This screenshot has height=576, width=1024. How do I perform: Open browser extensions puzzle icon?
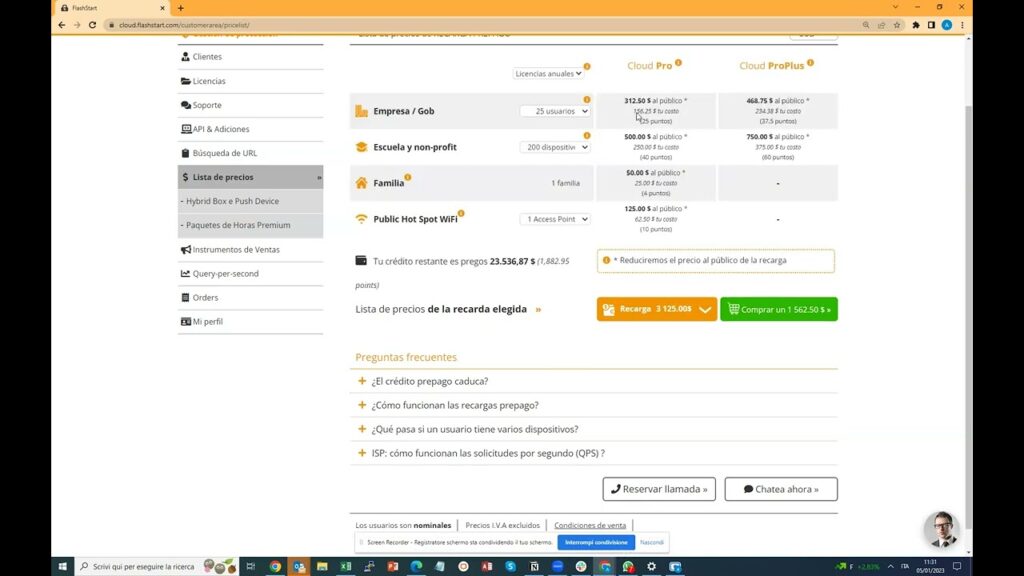916,25
